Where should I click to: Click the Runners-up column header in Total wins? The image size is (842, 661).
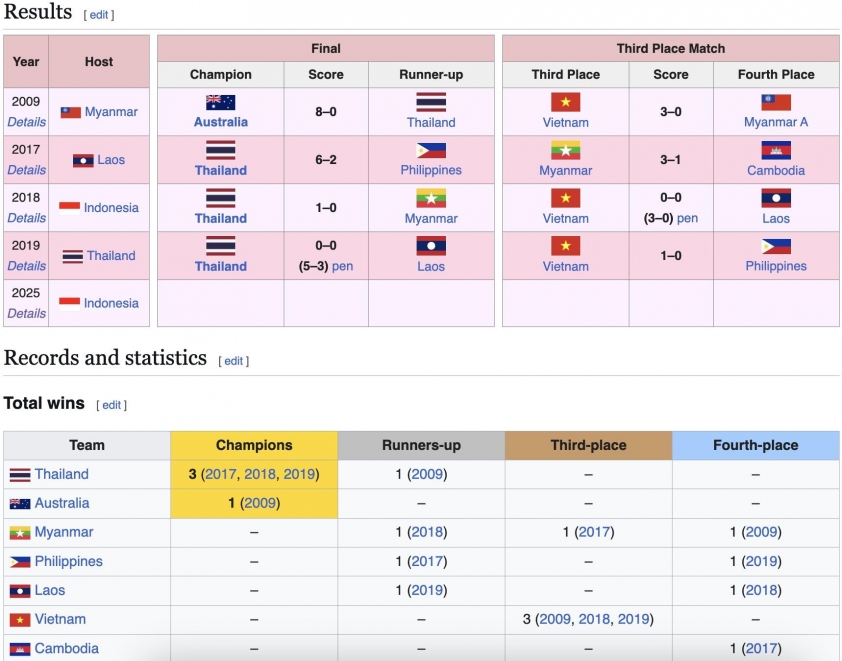(422, 446)
